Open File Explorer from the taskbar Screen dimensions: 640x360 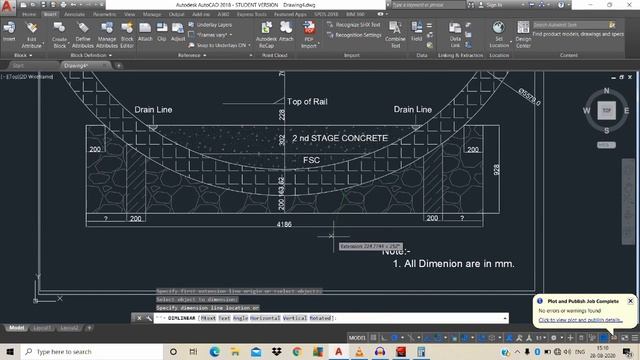pyautogui.click(x=235, y=351)
